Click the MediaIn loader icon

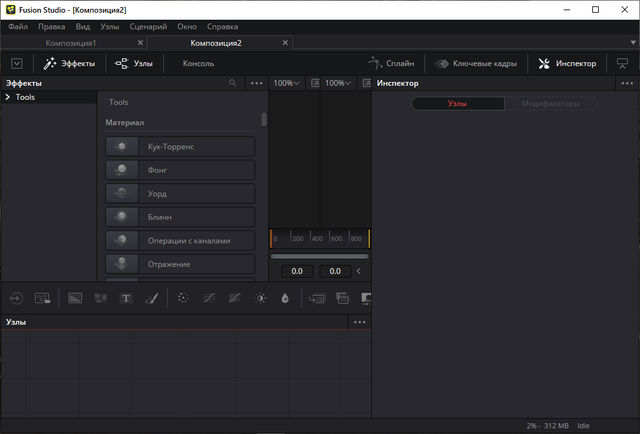(17, 298)
